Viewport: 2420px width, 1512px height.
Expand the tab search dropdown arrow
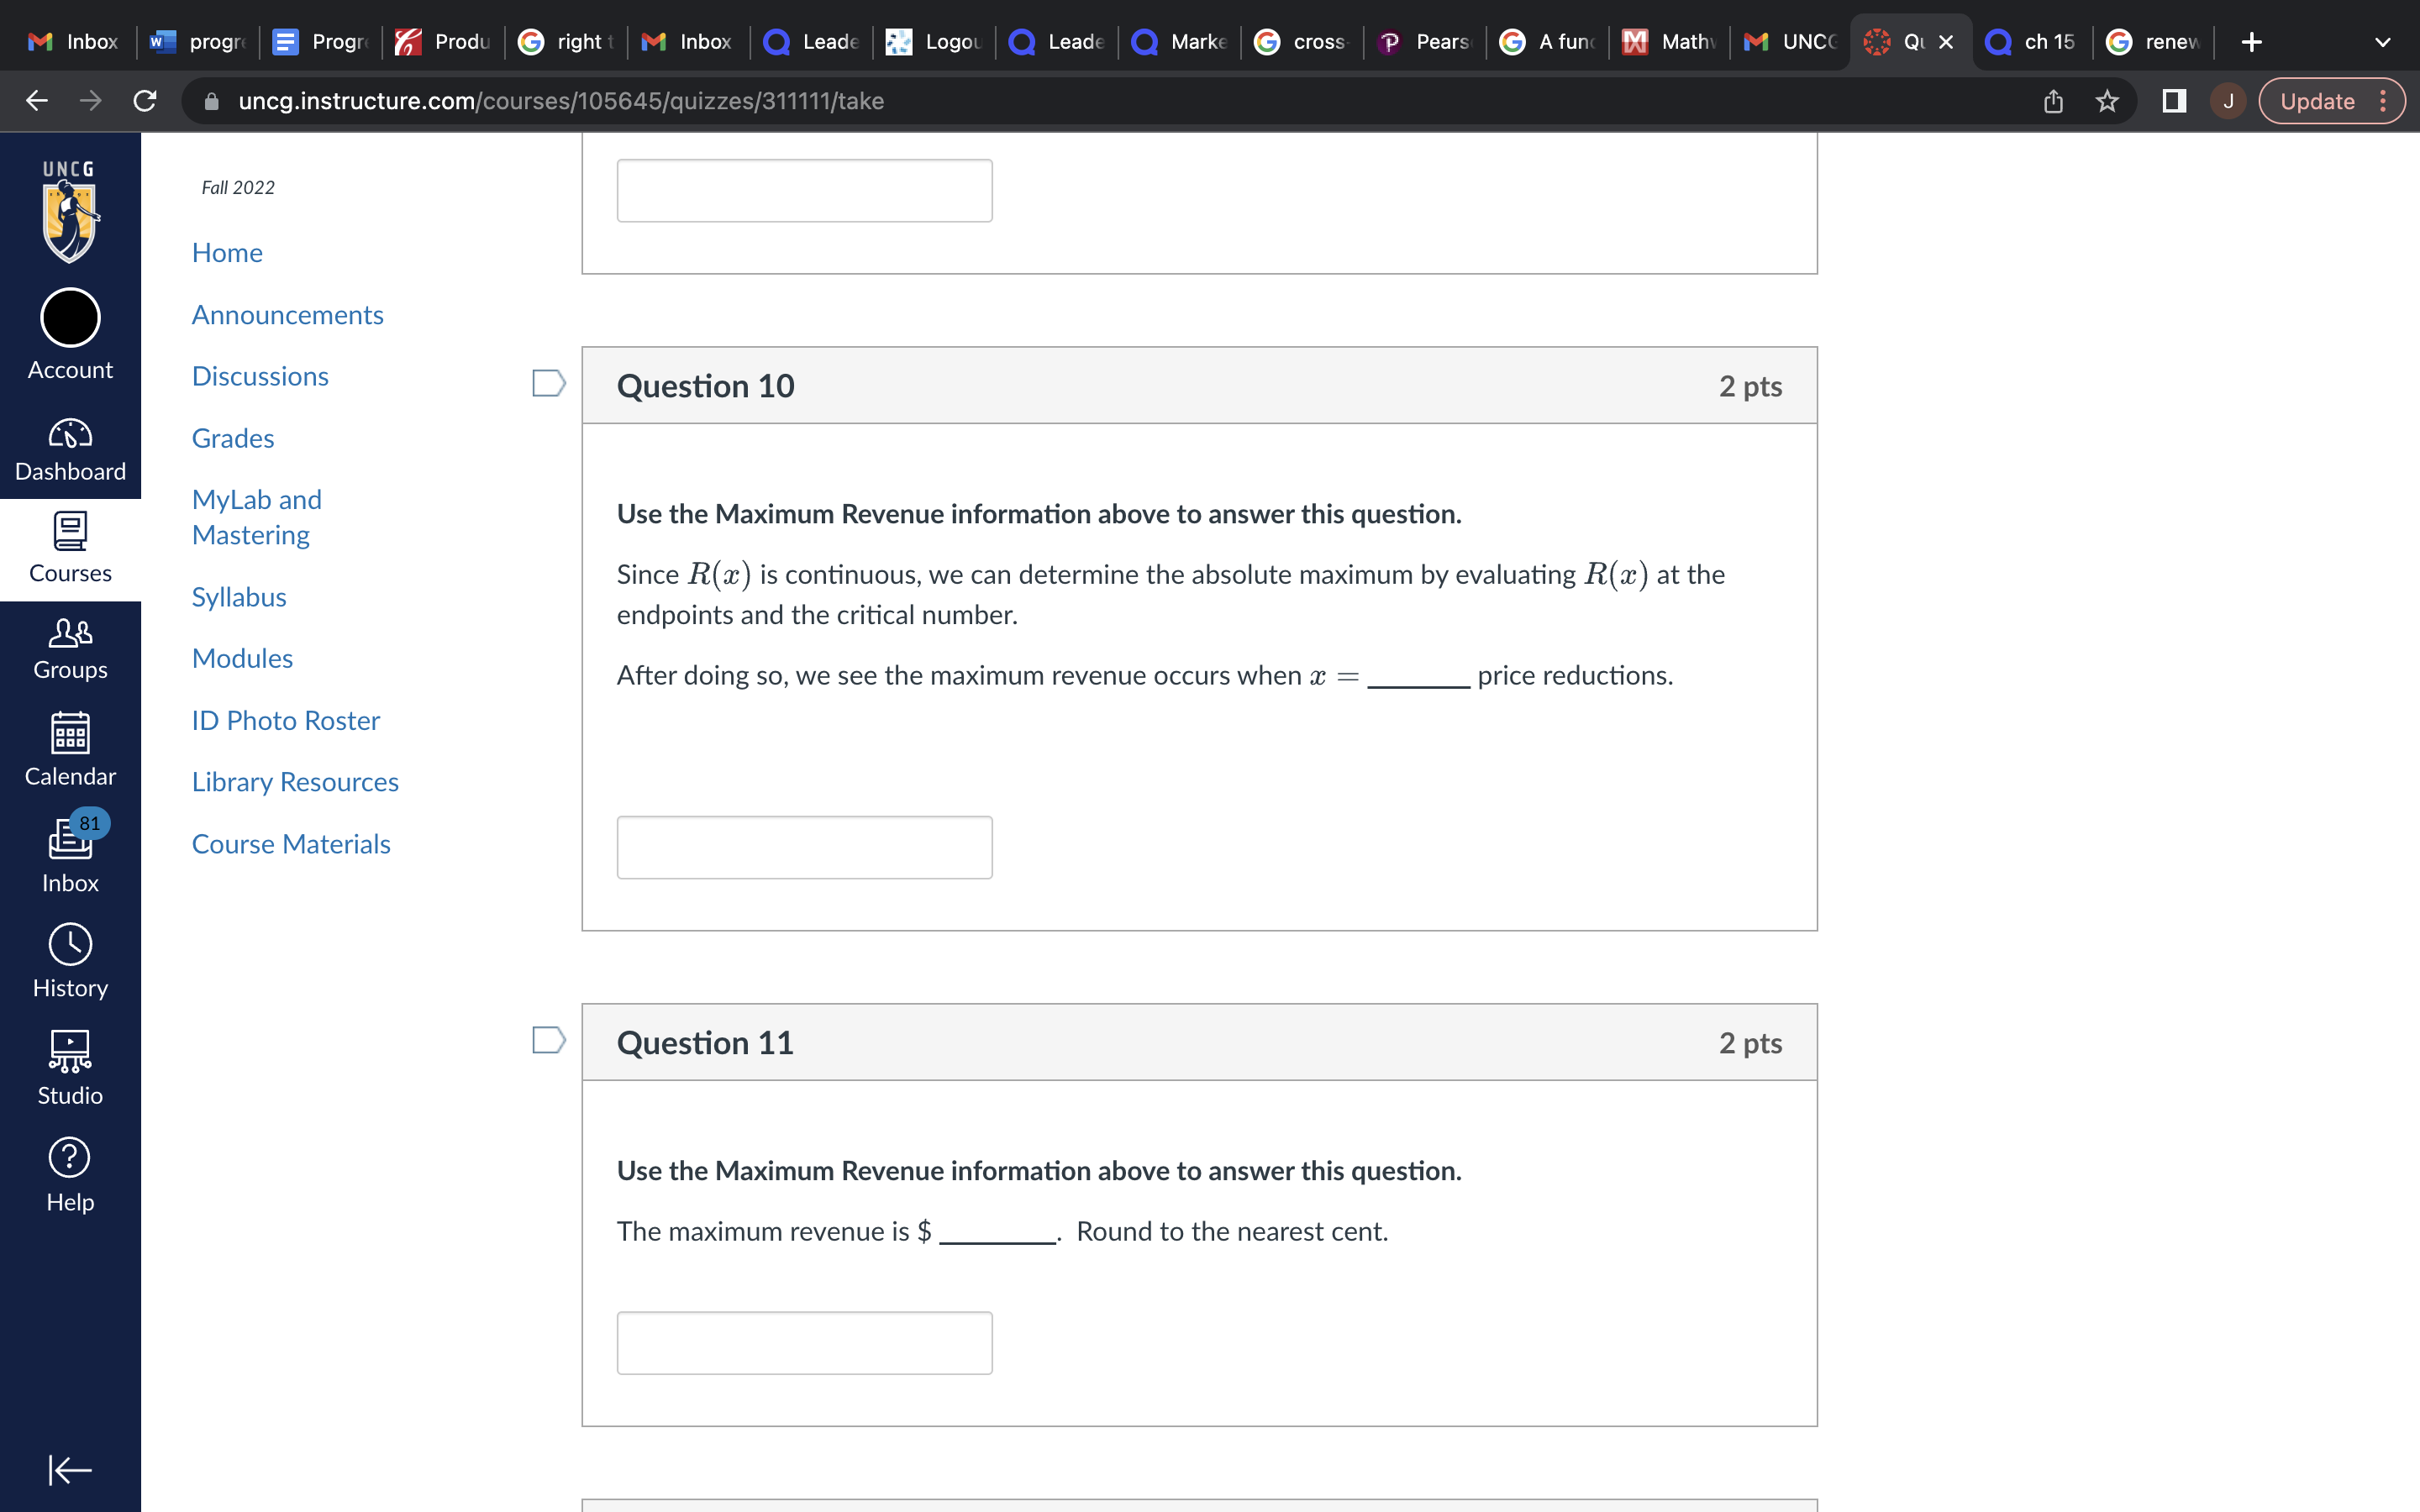coord(2382,42)
